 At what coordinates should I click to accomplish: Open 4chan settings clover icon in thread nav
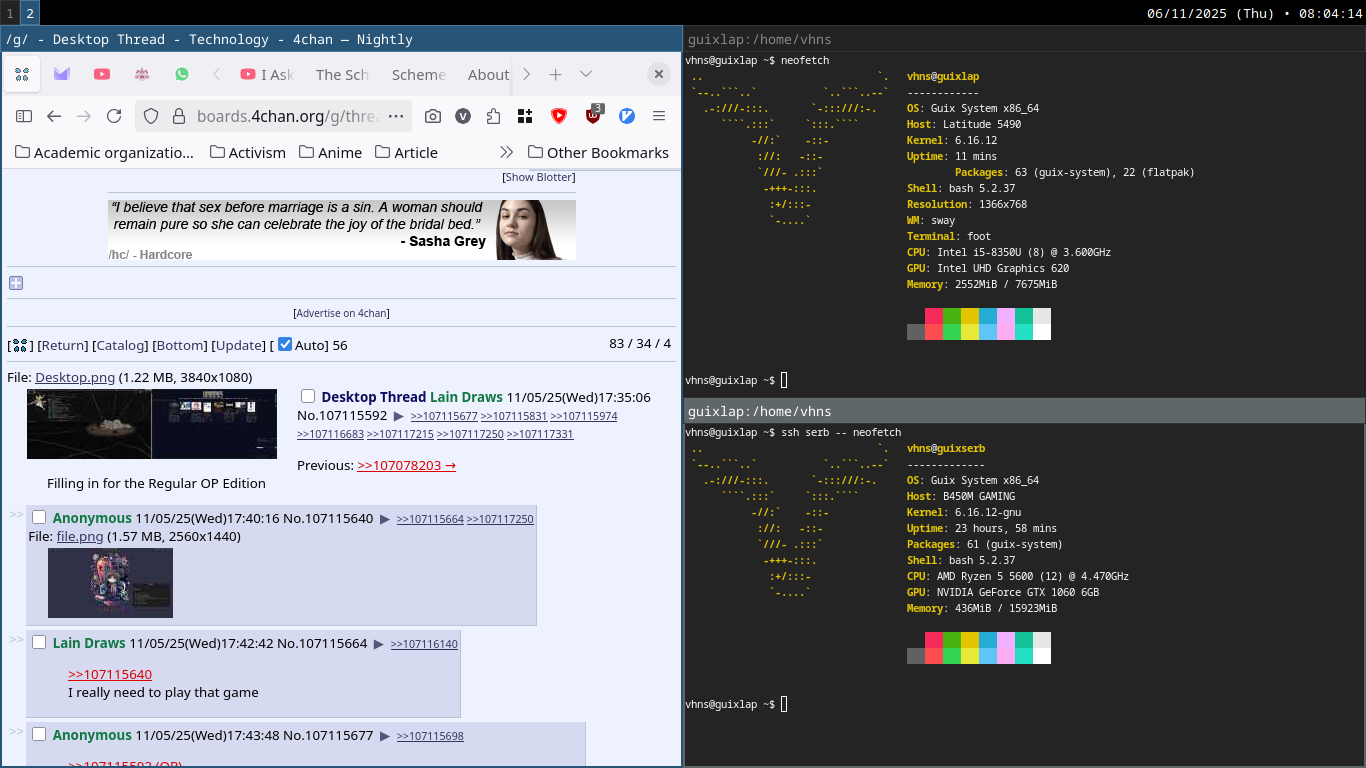coord(20,345)
